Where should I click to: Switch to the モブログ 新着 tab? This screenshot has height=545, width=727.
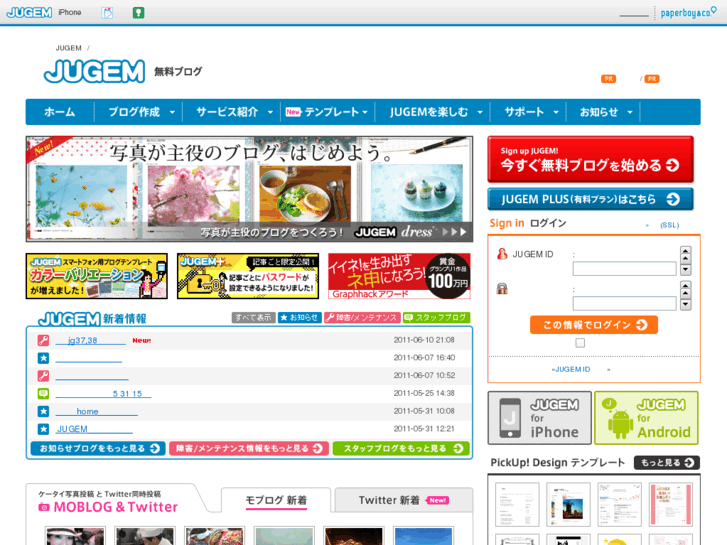[276, 500]
